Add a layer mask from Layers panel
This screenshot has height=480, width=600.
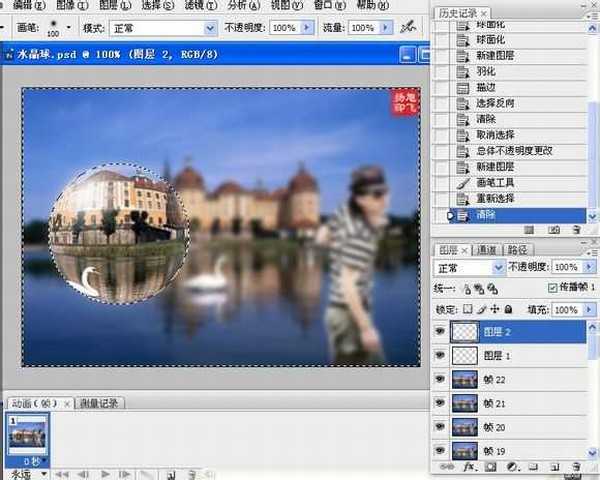(x=491, y=467)
